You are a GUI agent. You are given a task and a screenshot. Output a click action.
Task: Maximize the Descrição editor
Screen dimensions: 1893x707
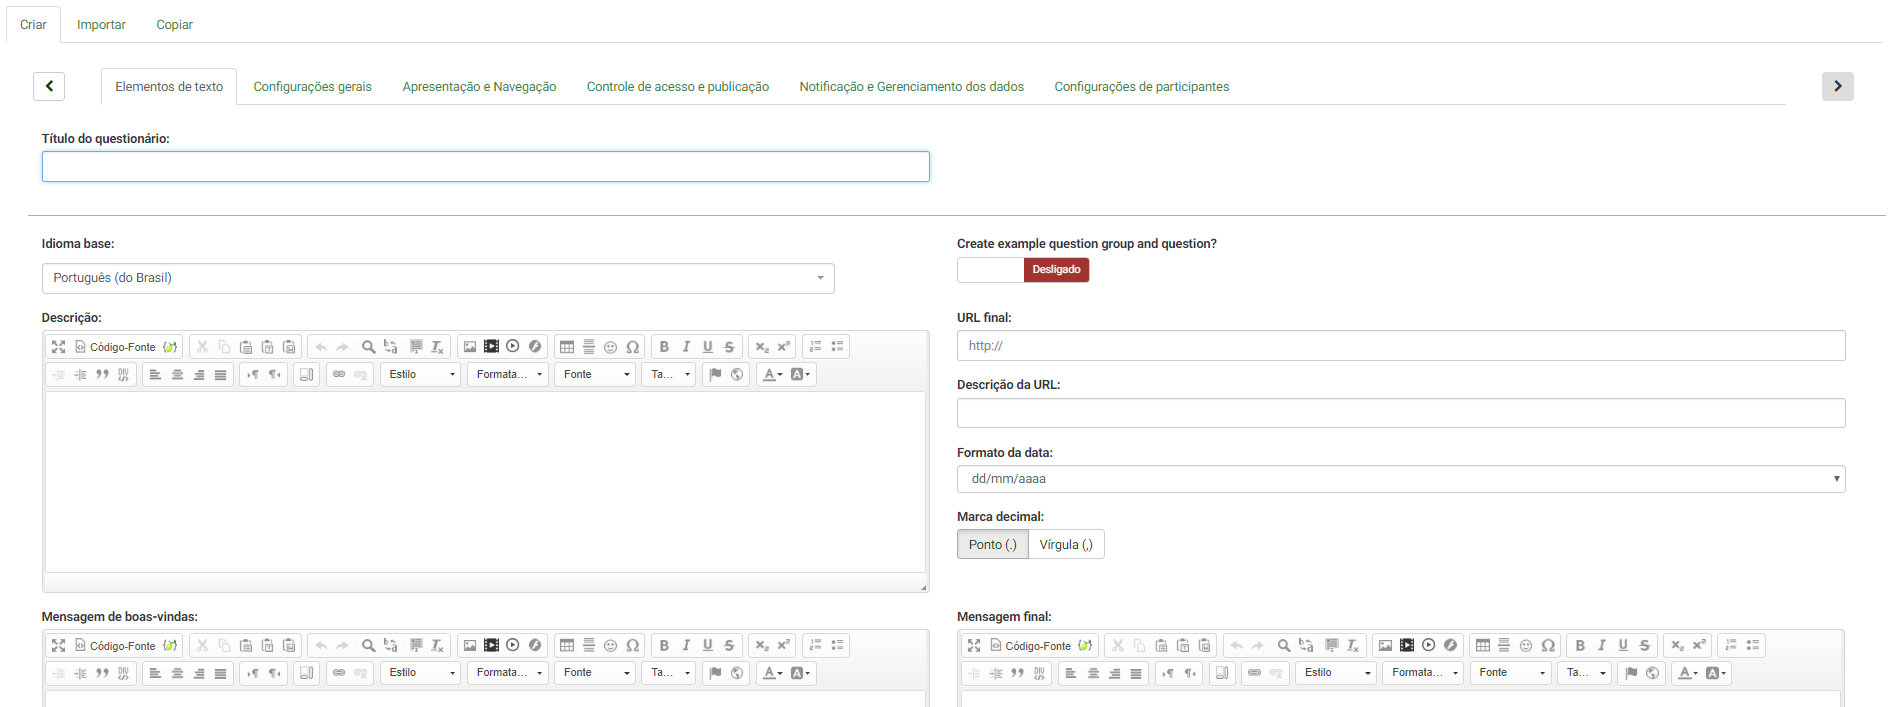click(59, 347)
